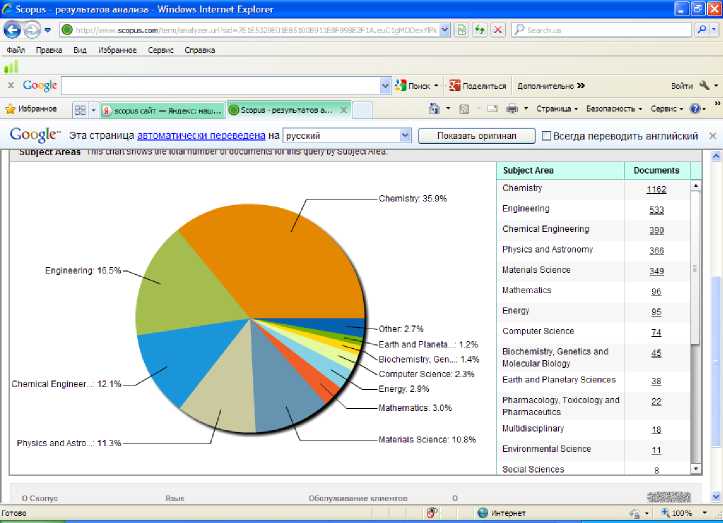Click the blue Help question mark icon
This screenshot has height=523, width=723.
695,109
